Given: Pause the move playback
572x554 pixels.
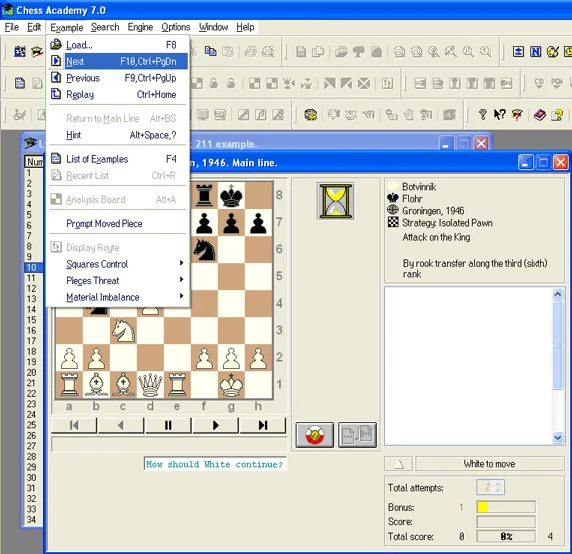Looking at the screenshot, I should point(168,425).
